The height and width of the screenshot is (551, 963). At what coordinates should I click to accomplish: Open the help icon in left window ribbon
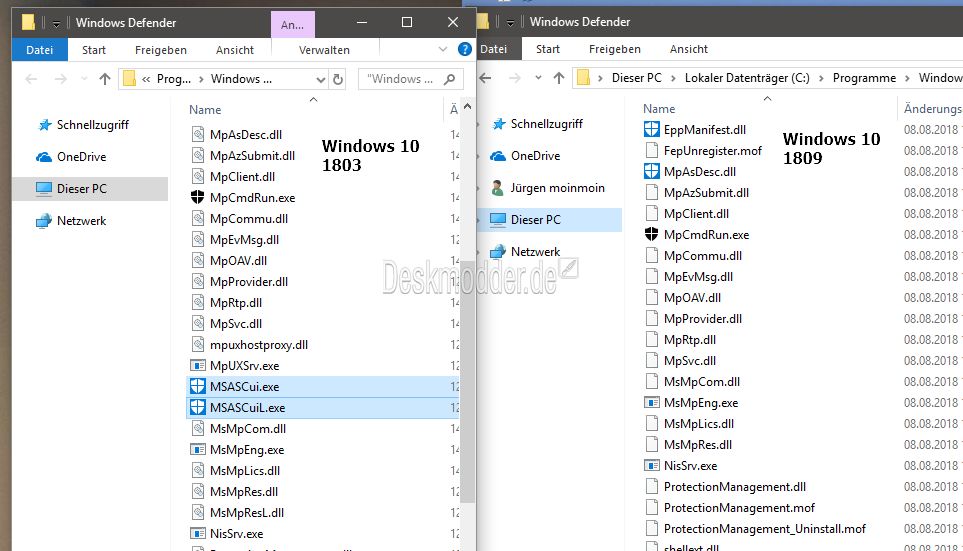pos(465,50)
